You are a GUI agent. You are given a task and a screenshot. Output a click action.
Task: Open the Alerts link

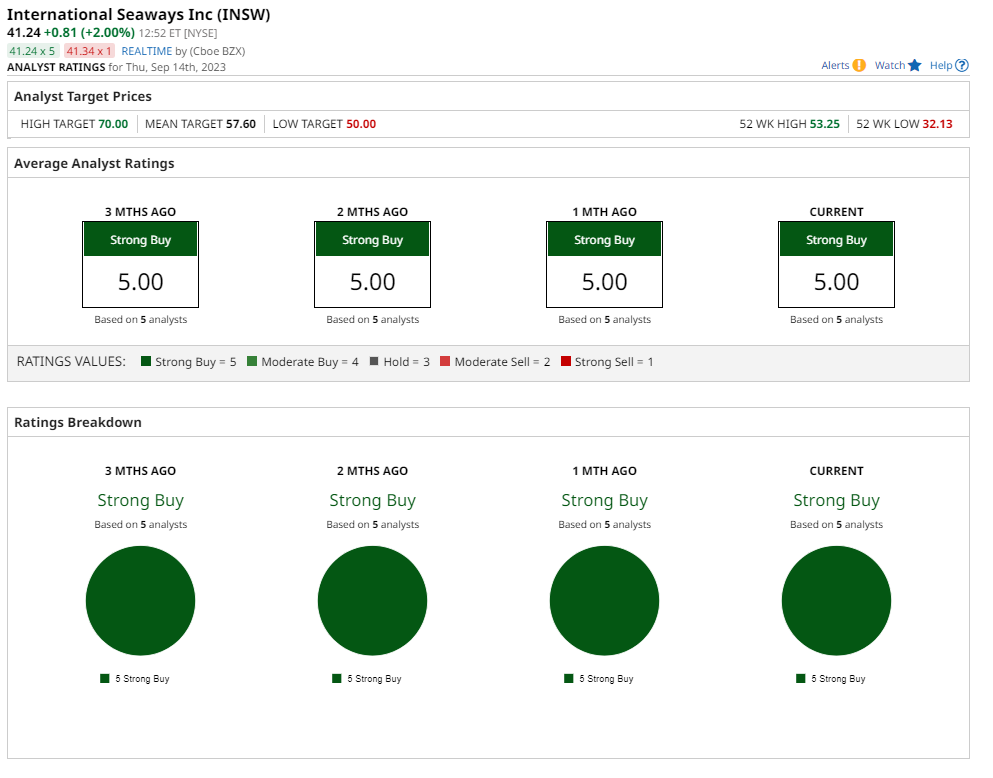coord(835,65)
